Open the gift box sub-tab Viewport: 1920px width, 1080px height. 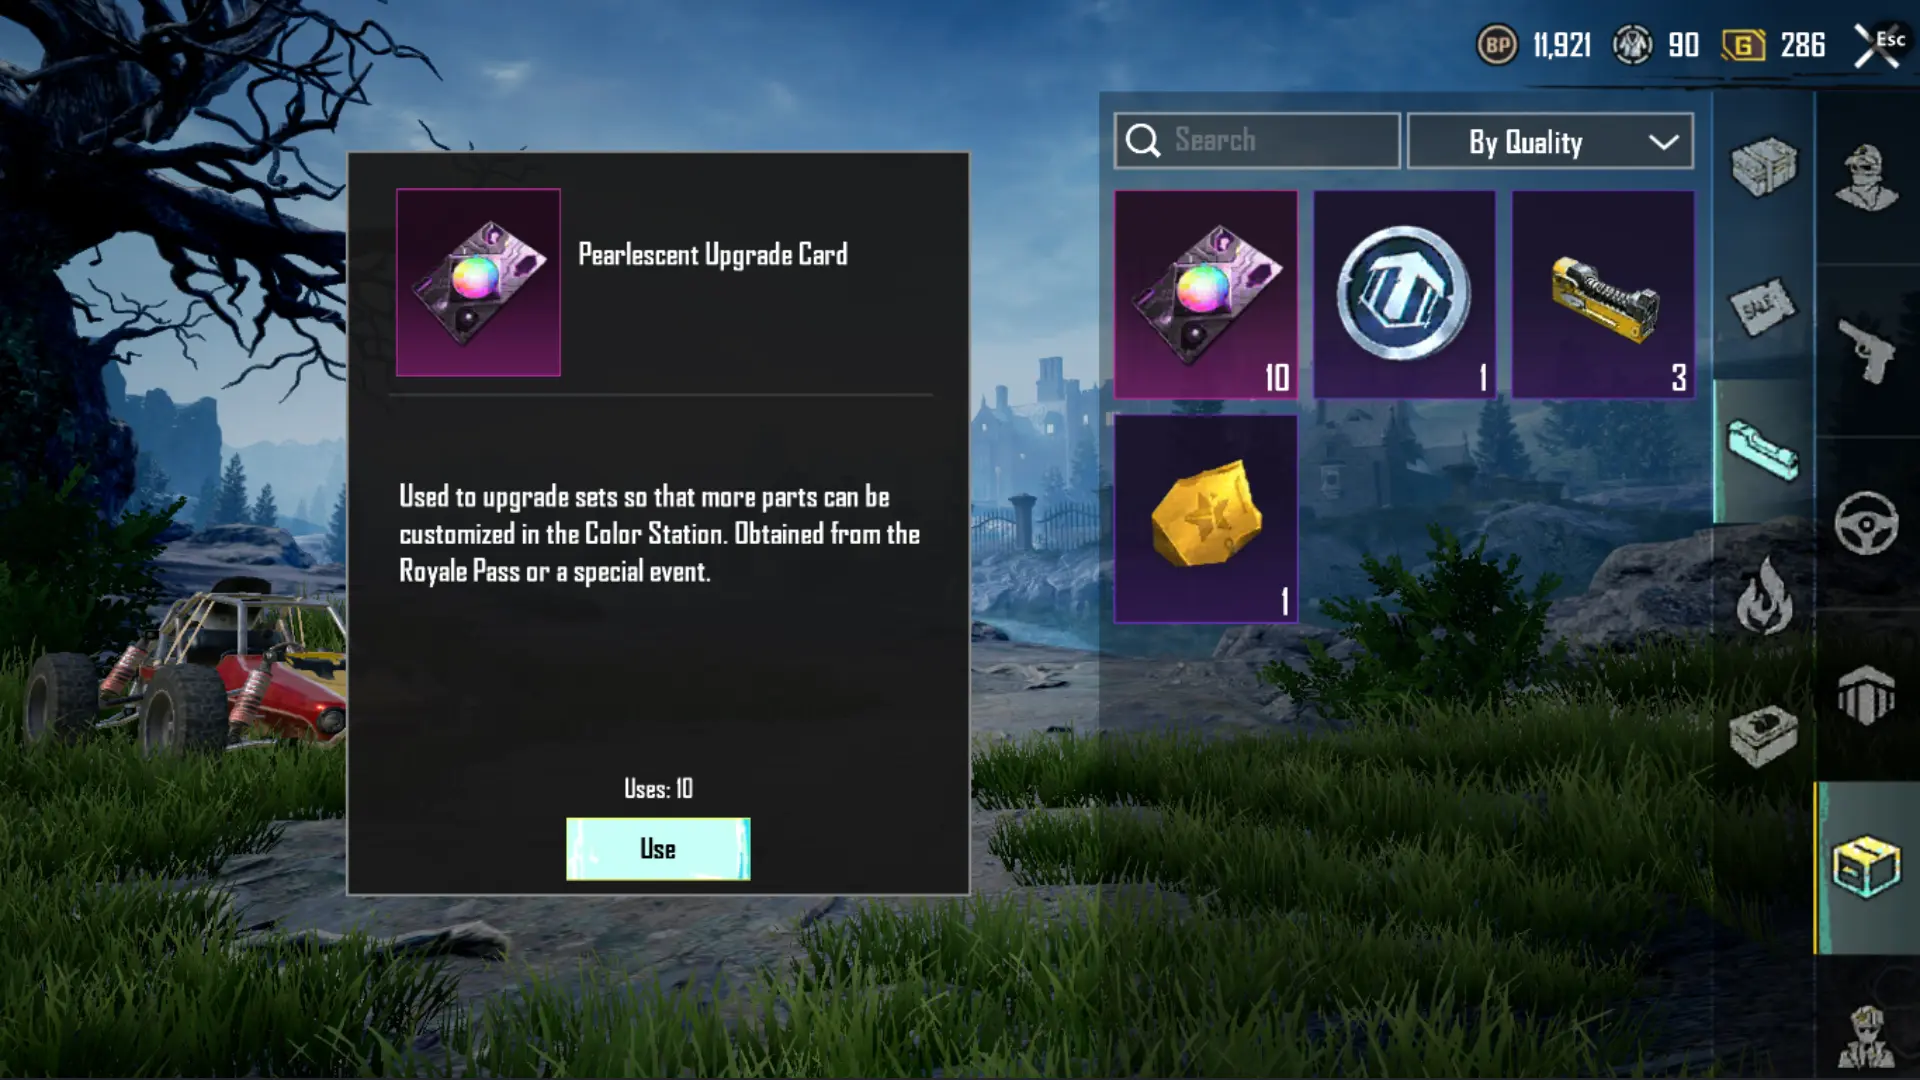[1764, 736]
